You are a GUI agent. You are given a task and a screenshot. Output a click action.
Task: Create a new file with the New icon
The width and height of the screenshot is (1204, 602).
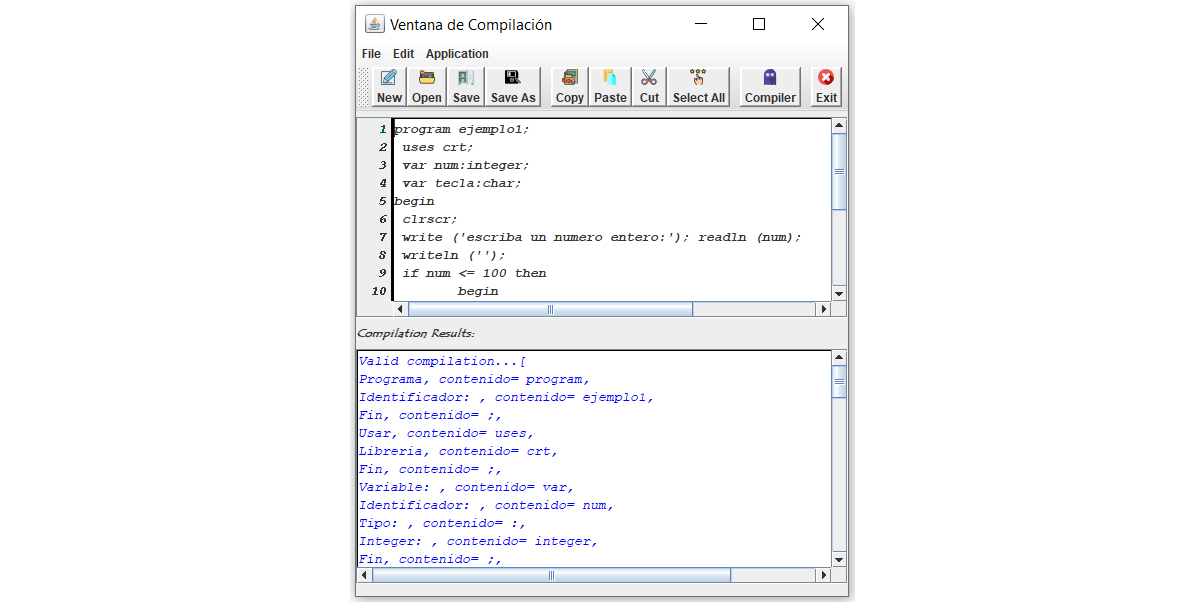[389, 85]
